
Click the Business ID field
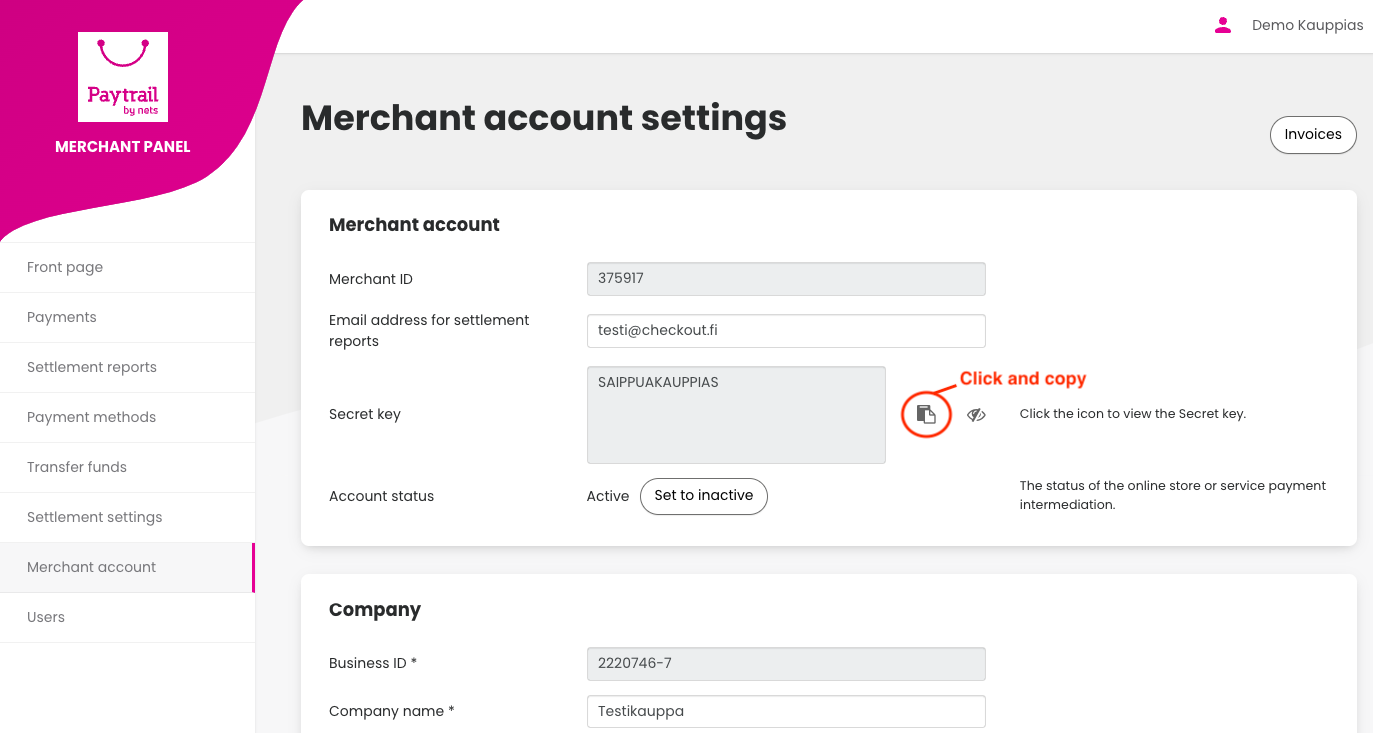(786, 664)
